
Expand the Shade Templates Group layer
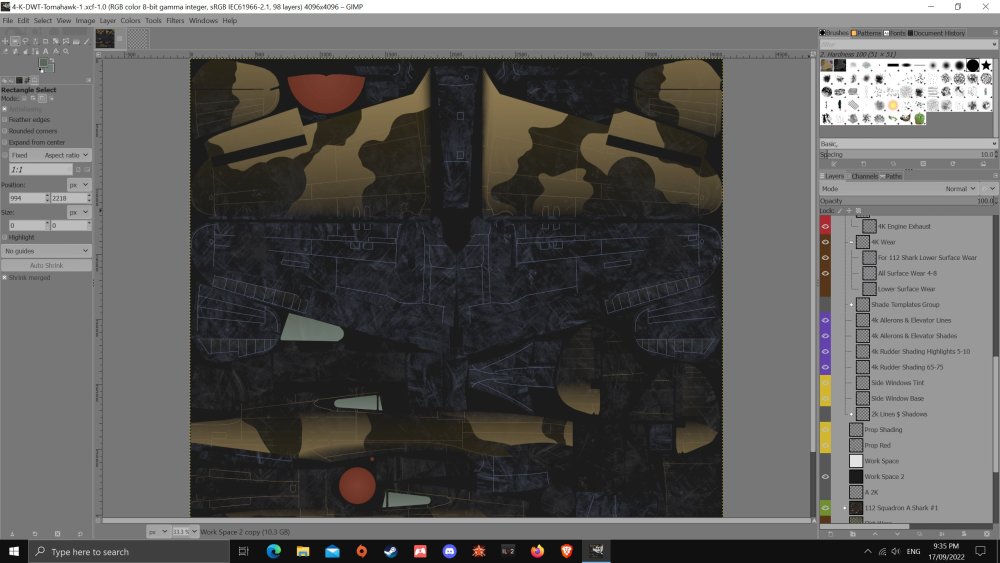point(851,304)
